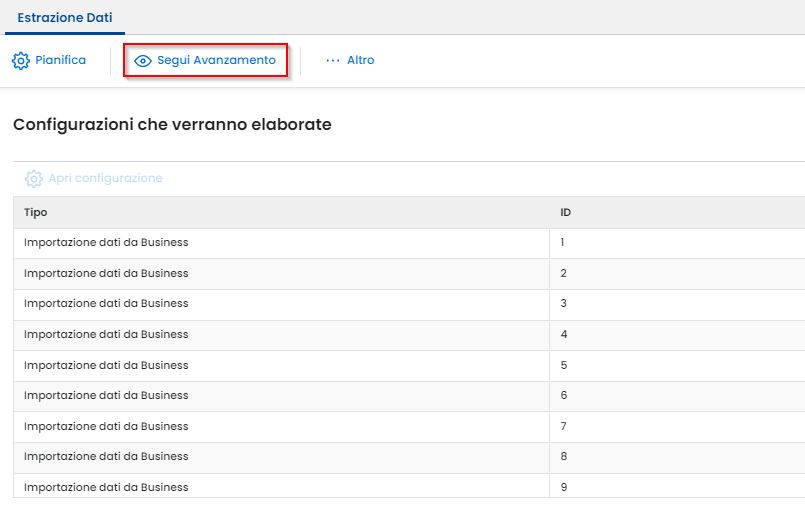Select the Importazione row with ID 6
805x523 pixels.
[x=106, y=396]
